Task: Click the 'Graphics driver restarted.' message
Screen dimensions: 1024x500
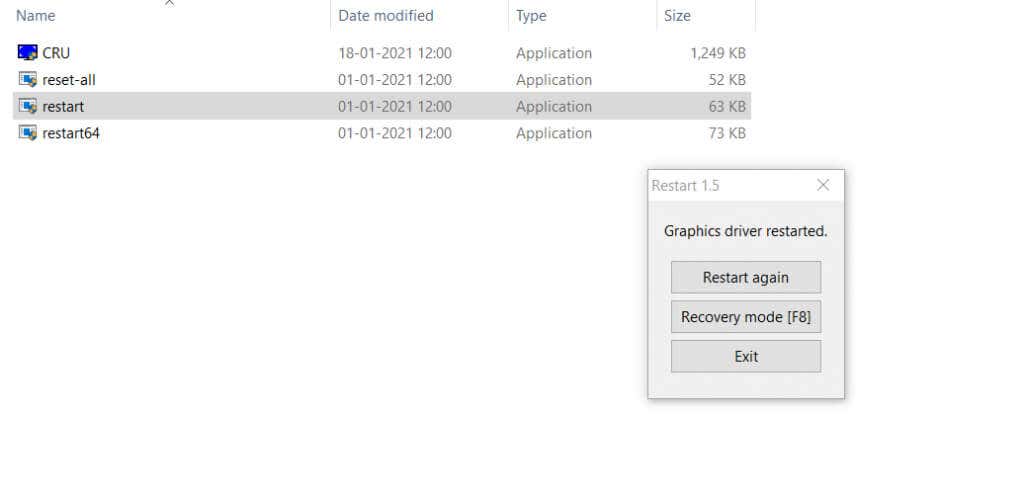Action: pos(746,231)
